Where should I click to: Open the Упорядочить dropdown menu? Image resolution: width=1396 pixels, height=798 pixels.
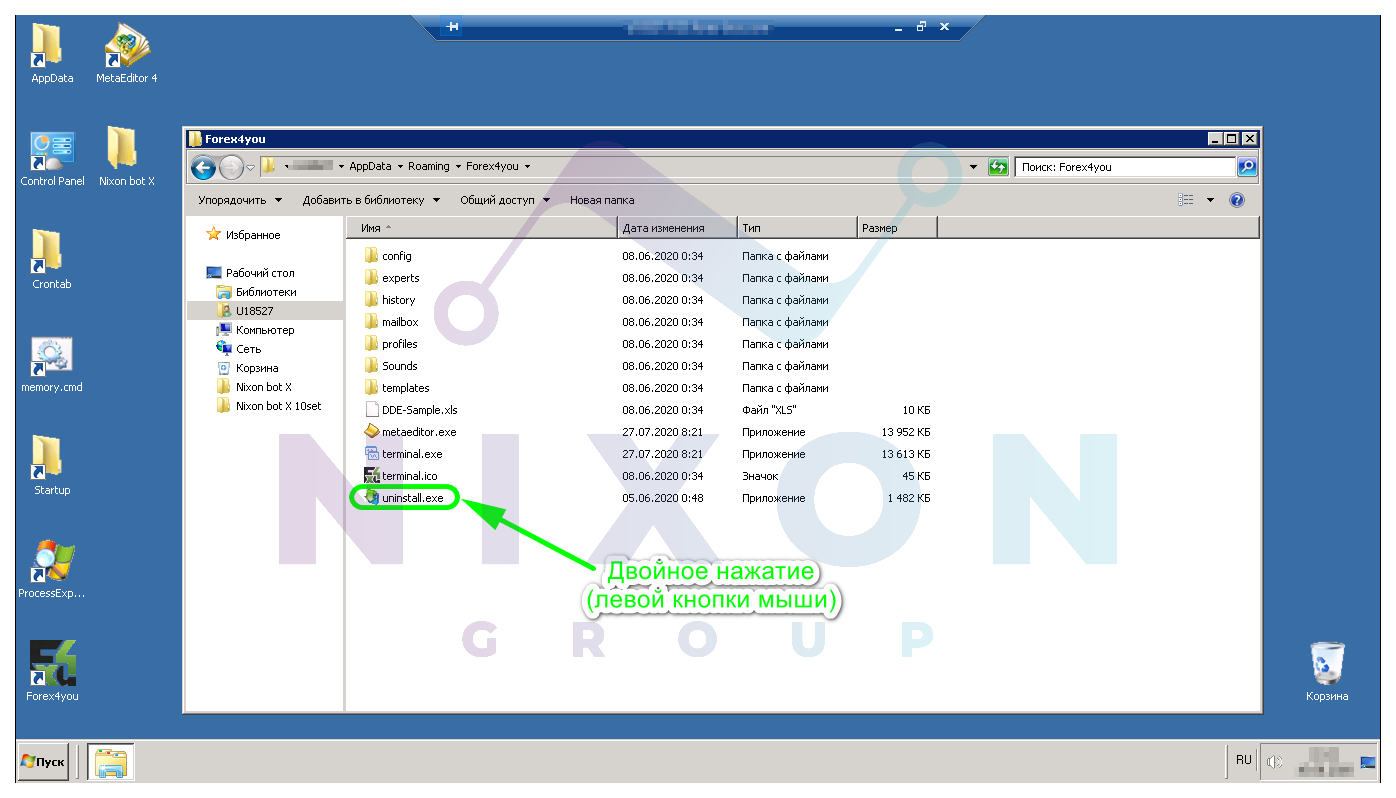click(240, 200)
